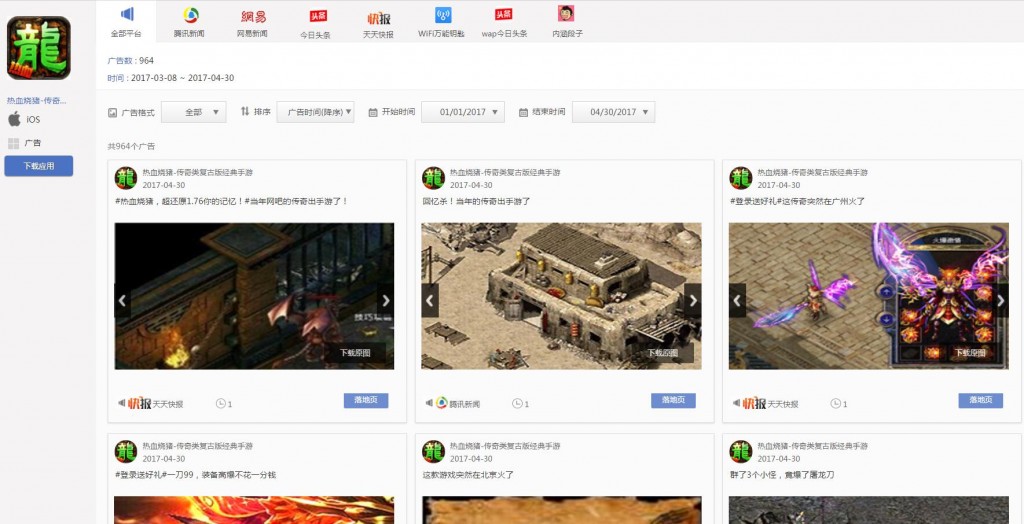
Task: Click the 广告数 : 964 text
Action: pyautogui.click(x=131, y=61)
